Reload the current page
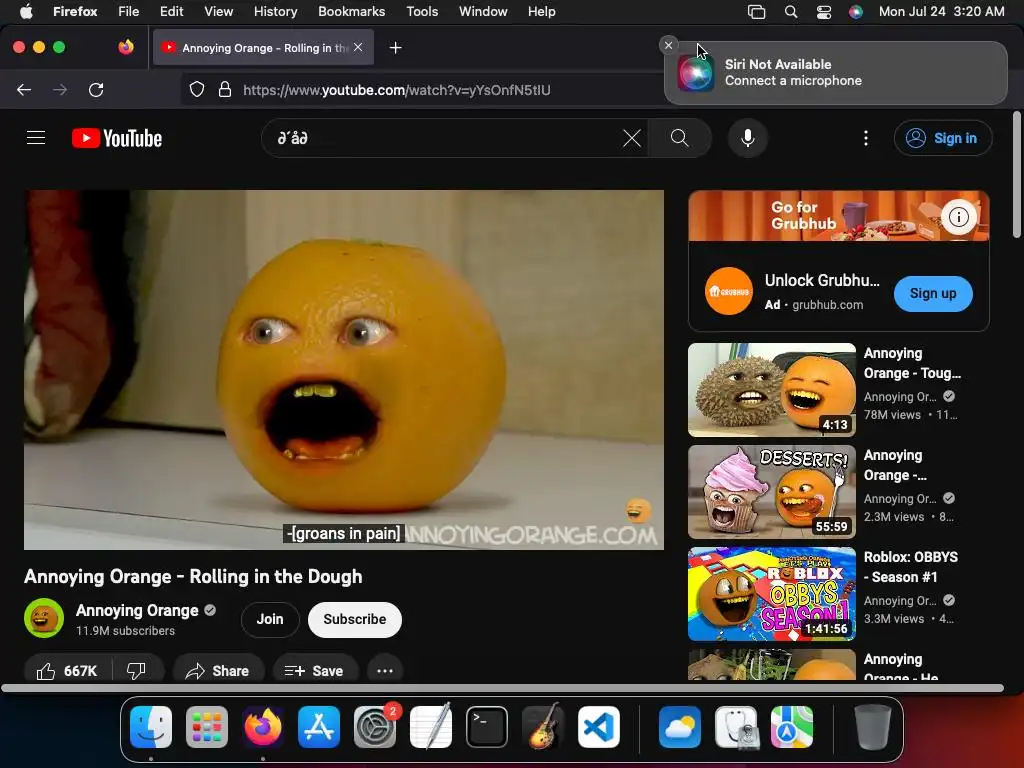The height and width of the screenshot is (768, 1024). pyautogui.click(x=96, y=89)
